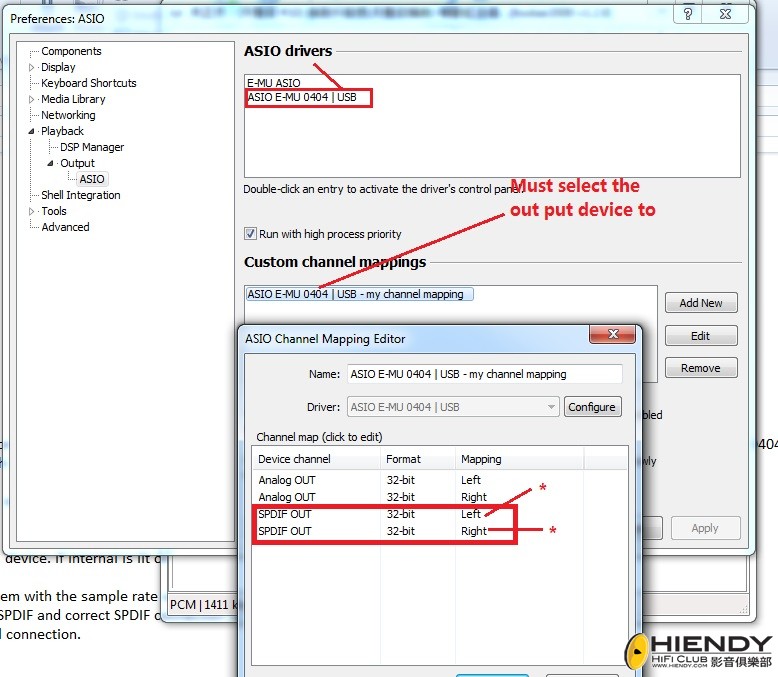The width and height of the screenshot is (778, 677).
Task: Open Advanced preferences page
Action: [65, 227]
